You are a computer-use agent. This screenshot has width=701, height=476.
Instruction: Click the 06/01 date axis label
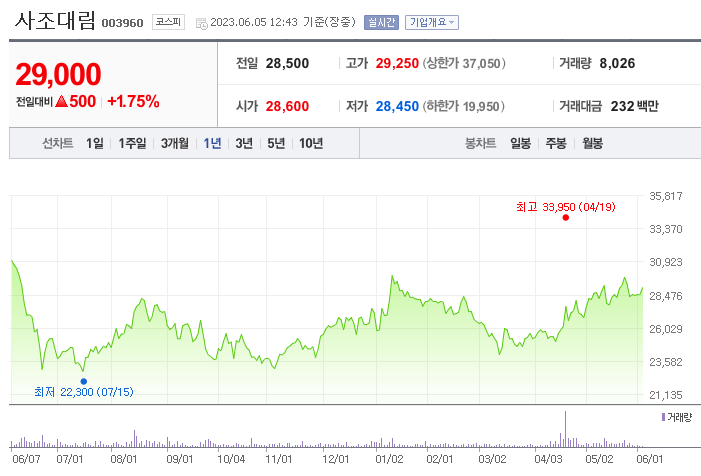point(649,459)
